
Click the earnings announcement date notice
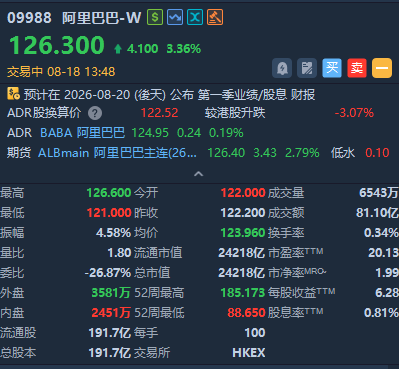[169, 95]
